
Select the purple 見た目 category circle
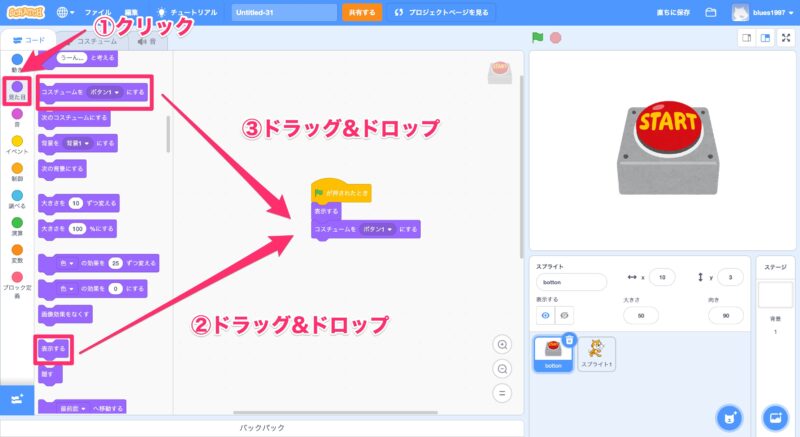16,87
